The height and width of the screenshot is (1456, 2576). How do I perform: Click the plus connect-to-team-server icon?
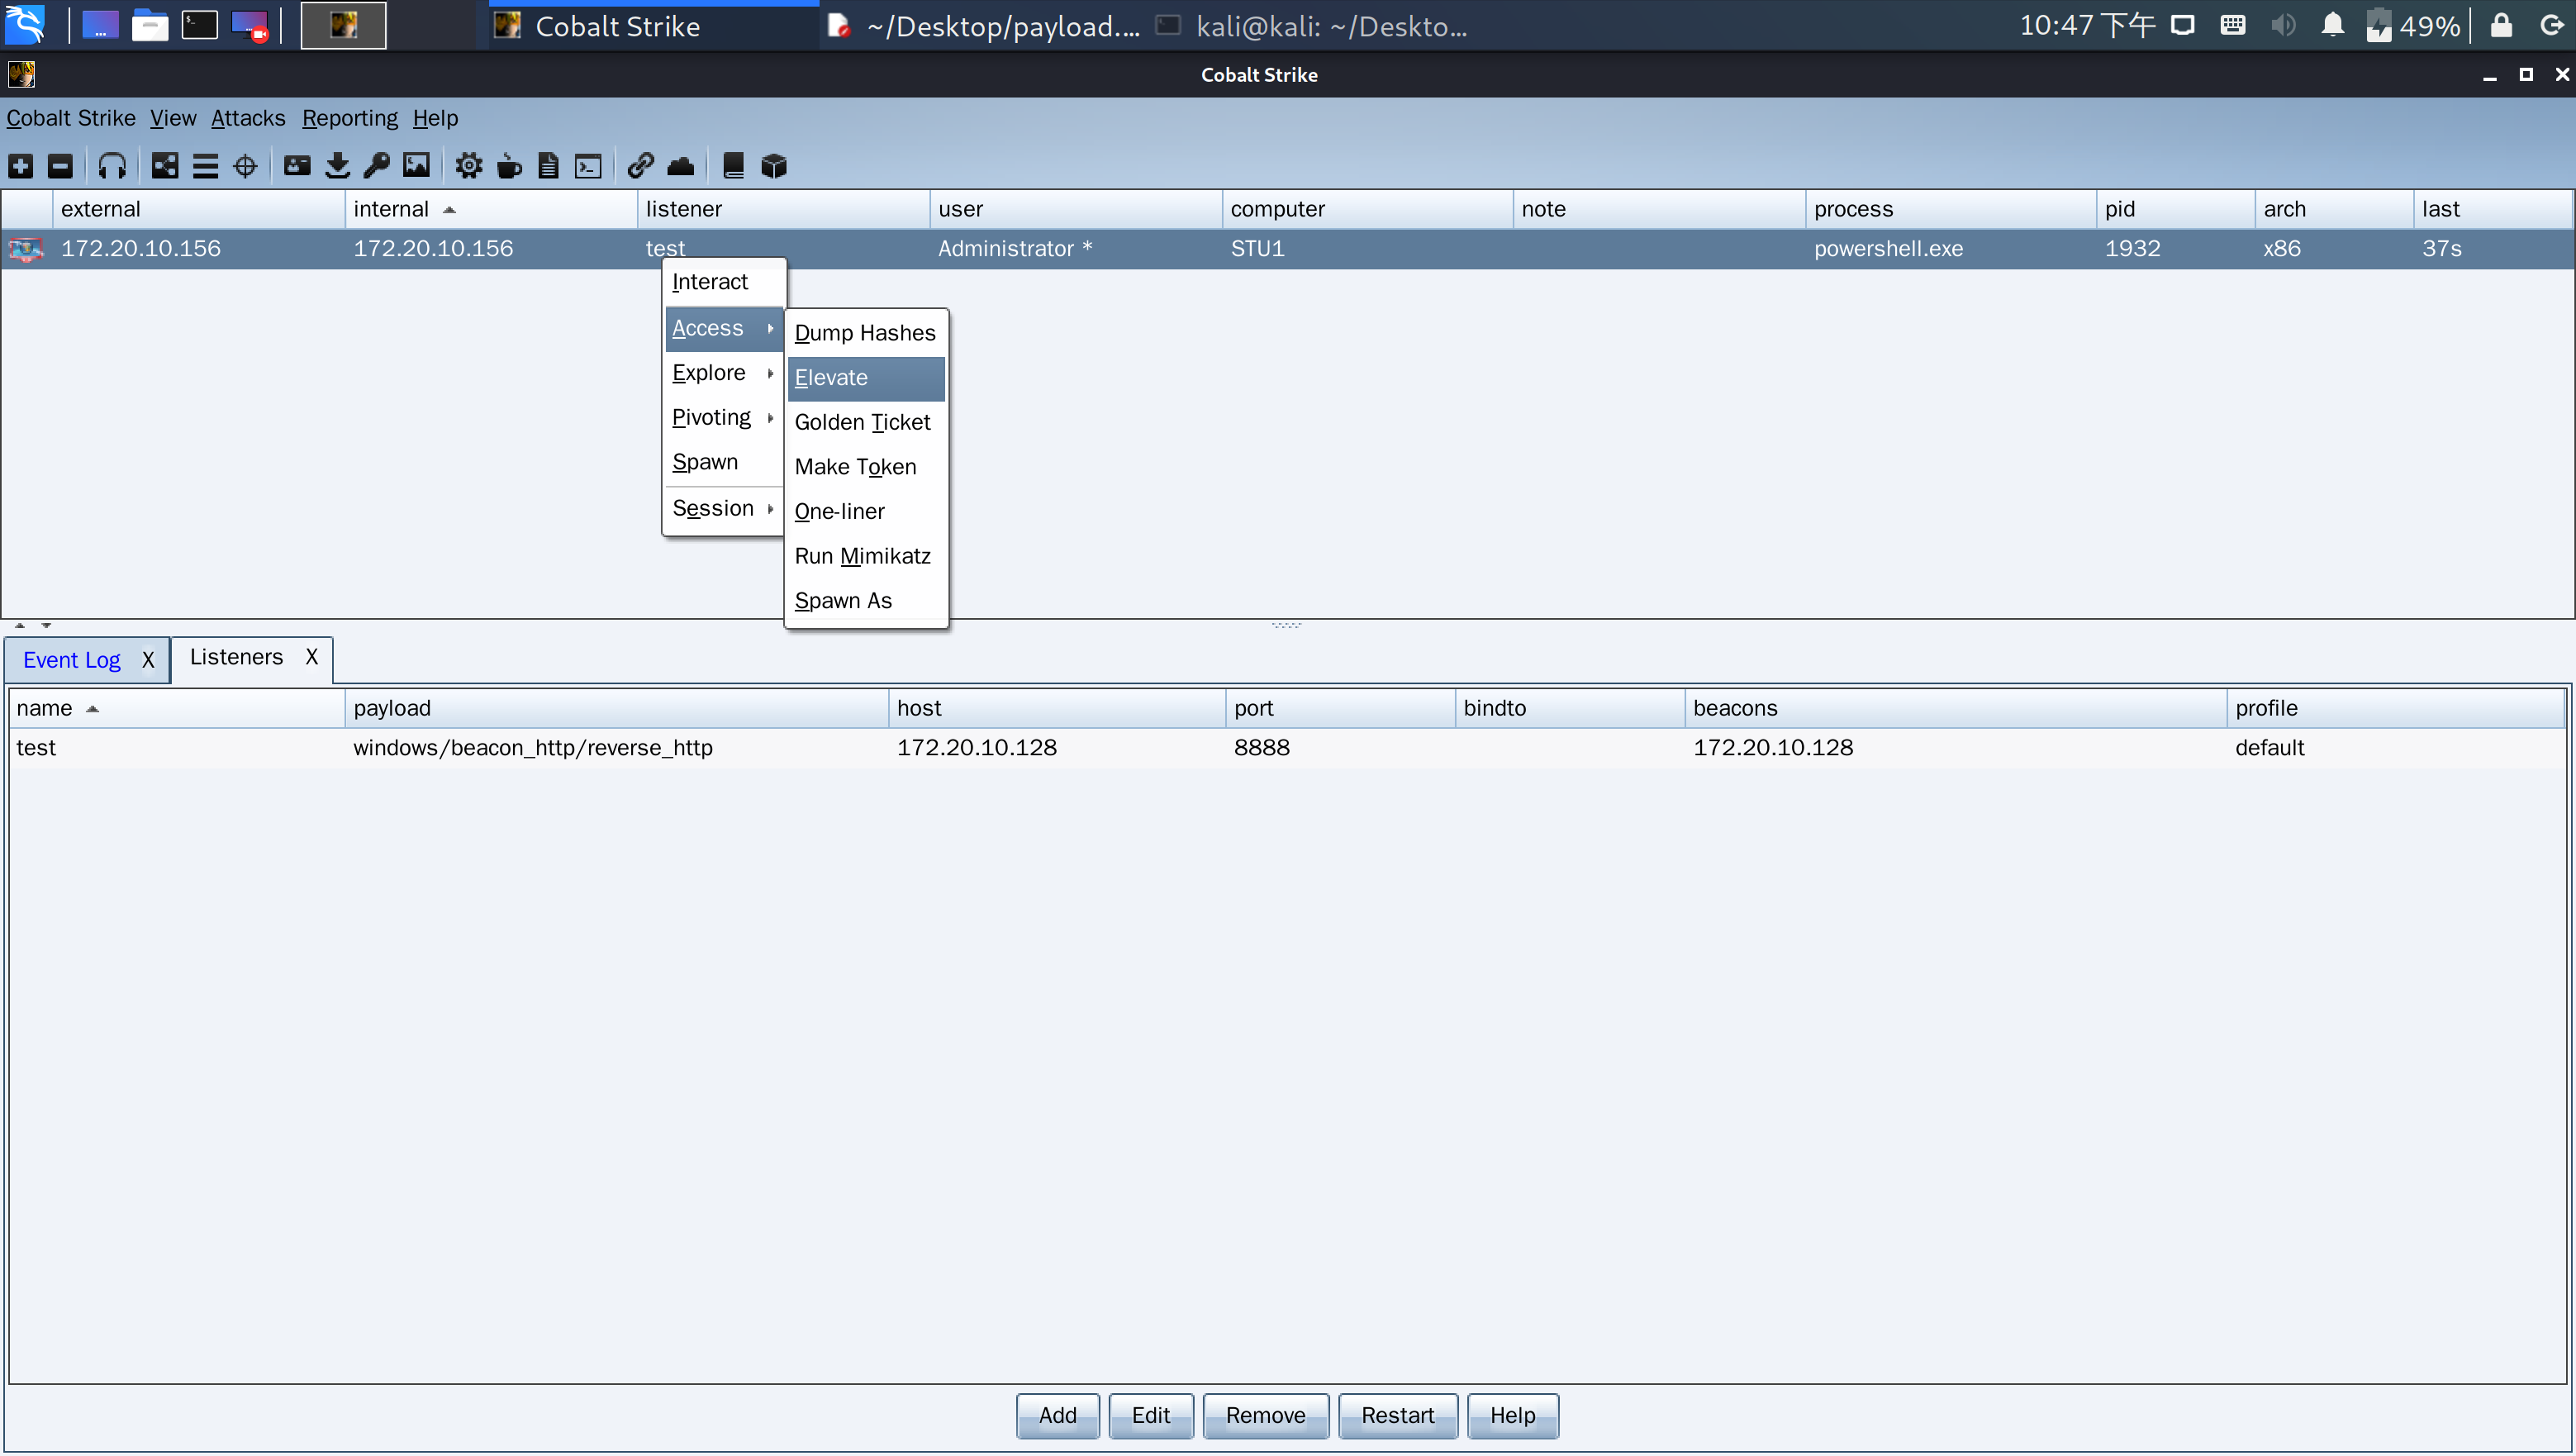click(21, 166)
